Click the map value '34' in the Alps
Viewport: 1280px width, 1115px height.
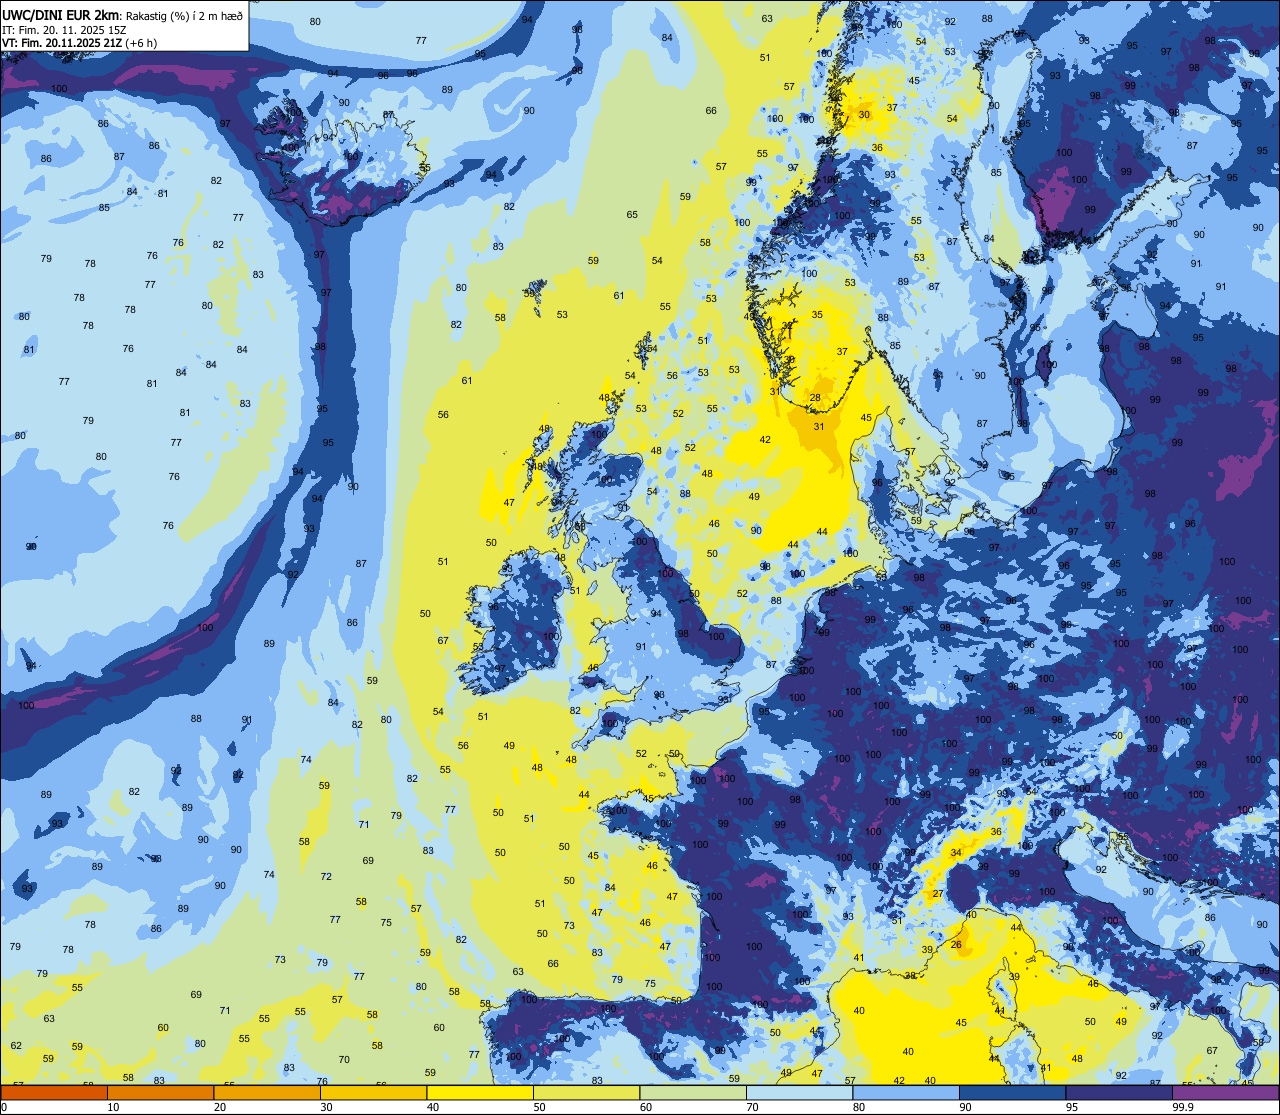(956, 853)
